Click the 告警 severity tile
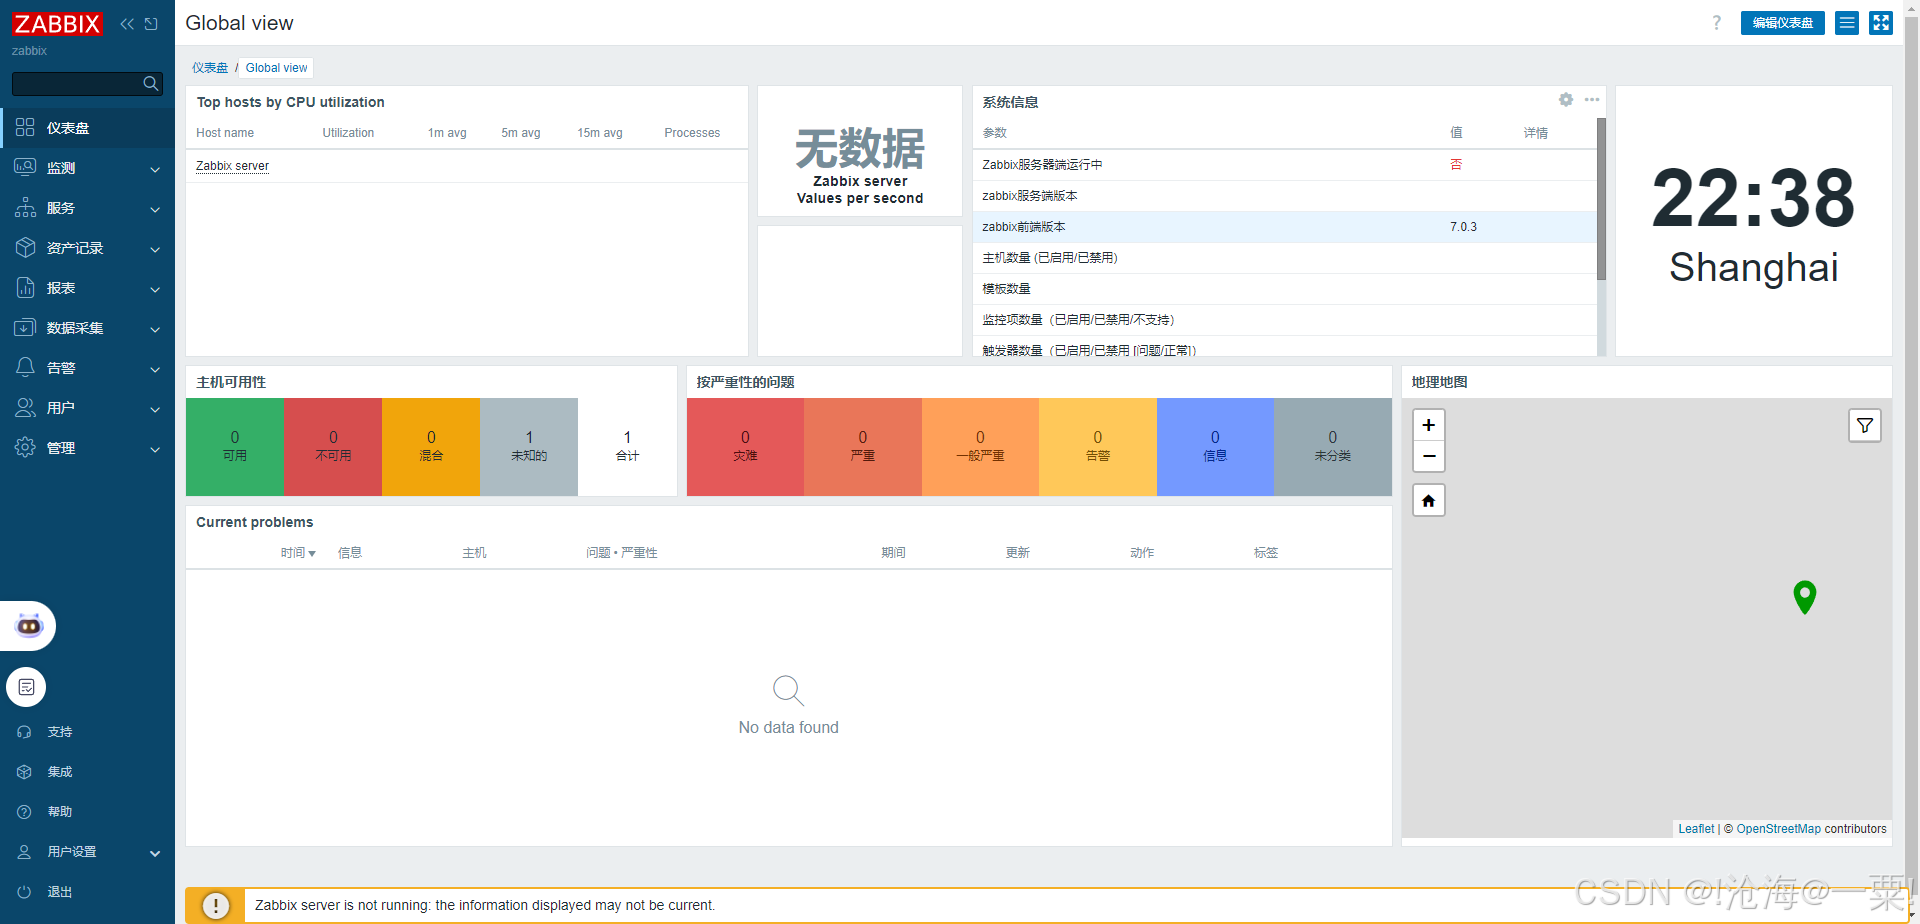Viewport: 1920px width, 924px height. click(1098, 446)
